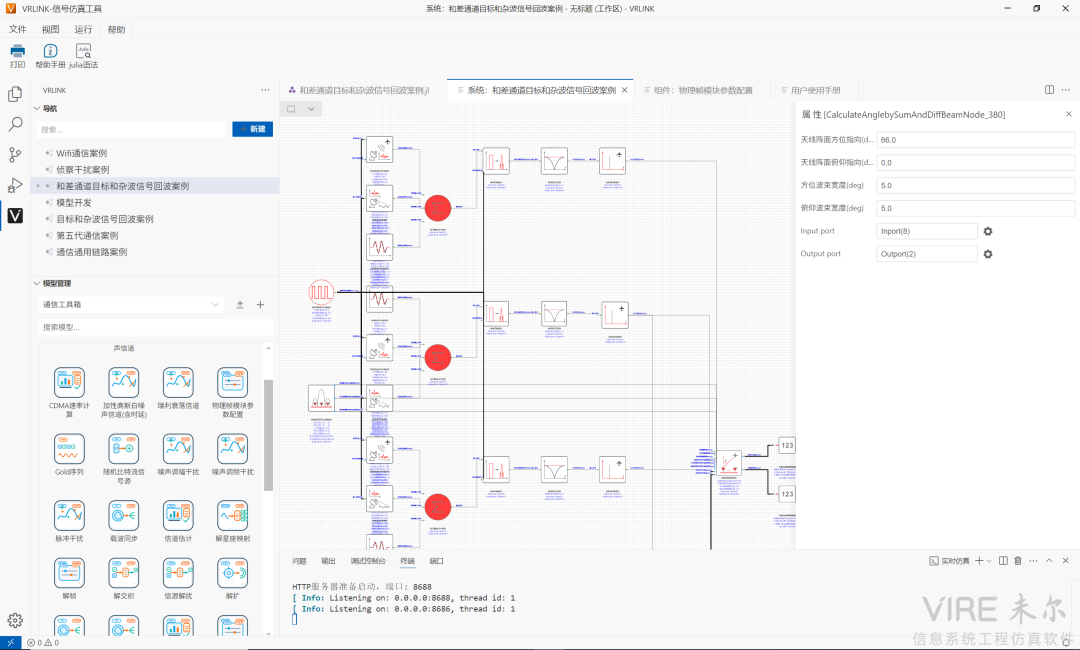Select the 解扩 model icon
Image resolution: width=1080 pixels, height=650 pixels.
pyautogui.click(x=232, y=573)
